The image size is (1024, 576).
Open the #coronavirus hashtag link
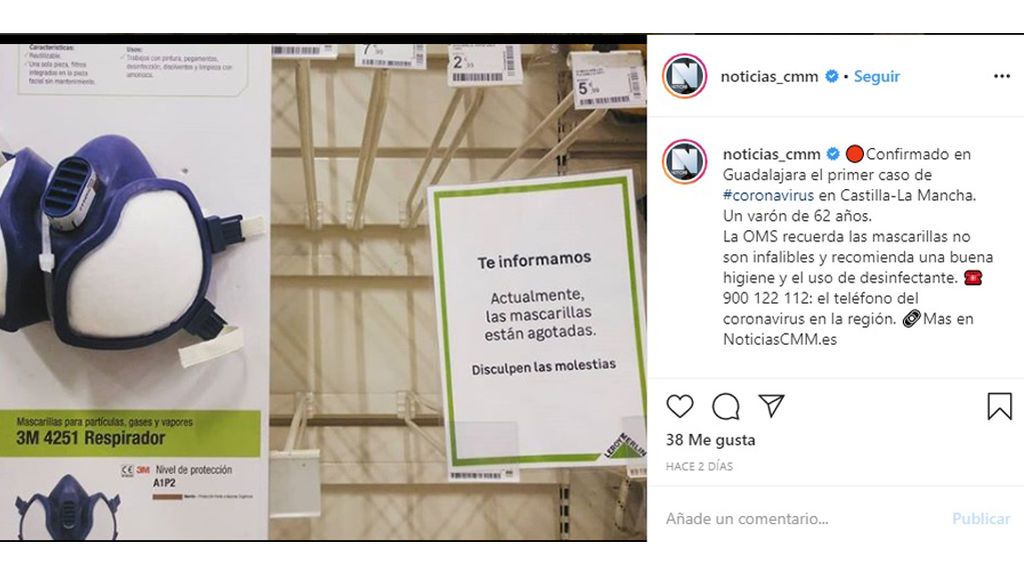click(768, 195)
